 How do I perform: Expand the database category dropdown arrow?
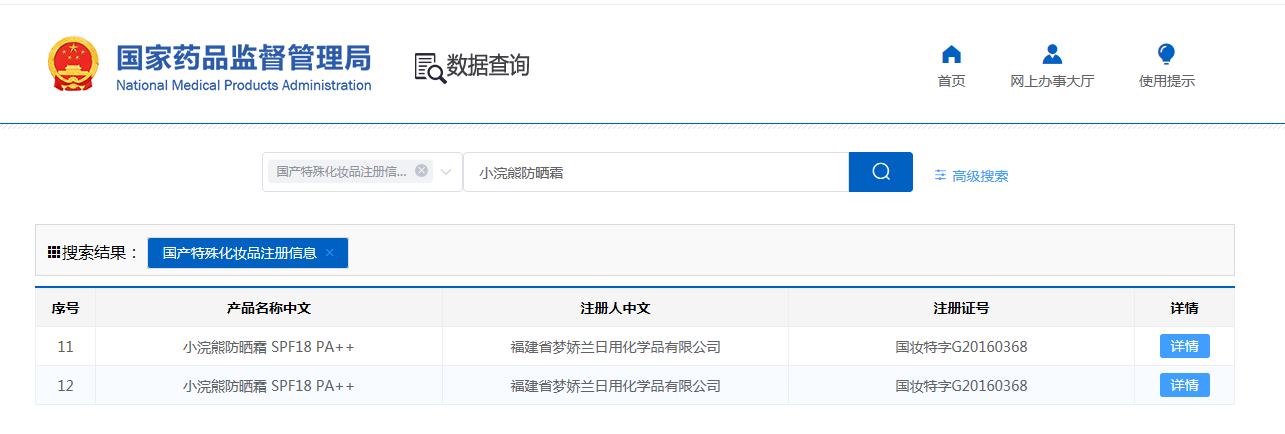point(446,172)
